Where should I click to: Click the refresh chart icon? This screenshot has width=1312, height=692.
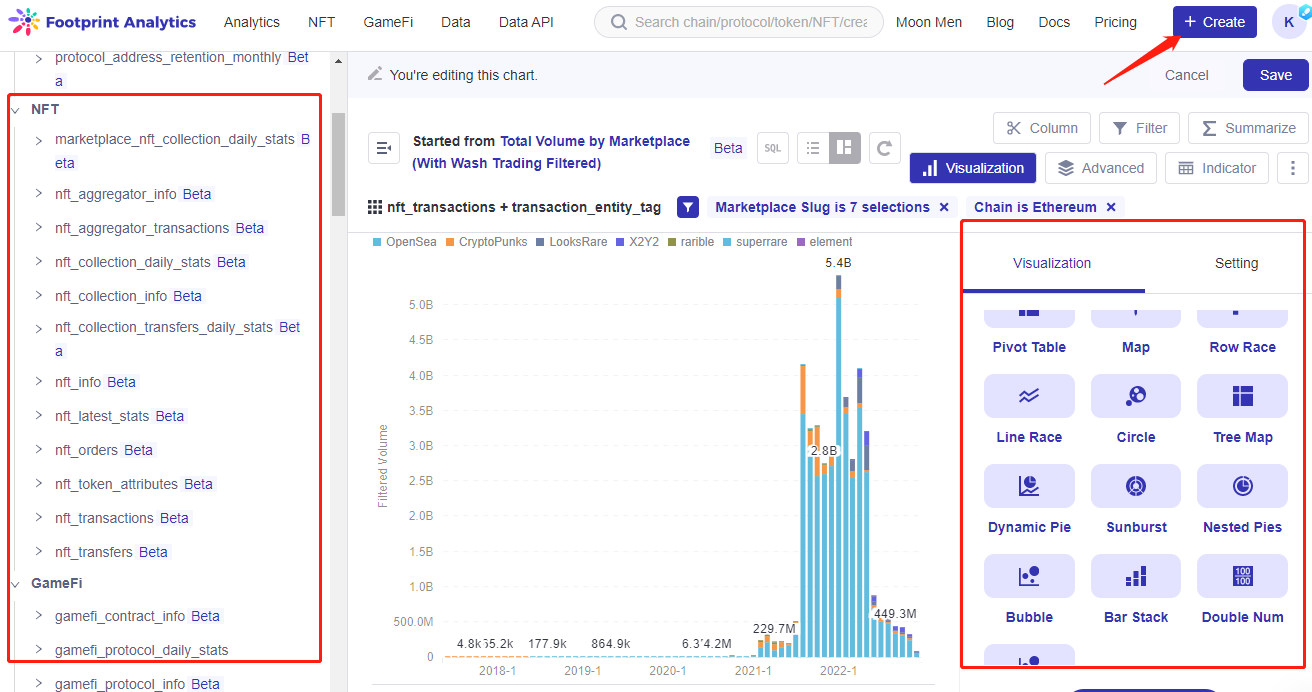[884, 147]
